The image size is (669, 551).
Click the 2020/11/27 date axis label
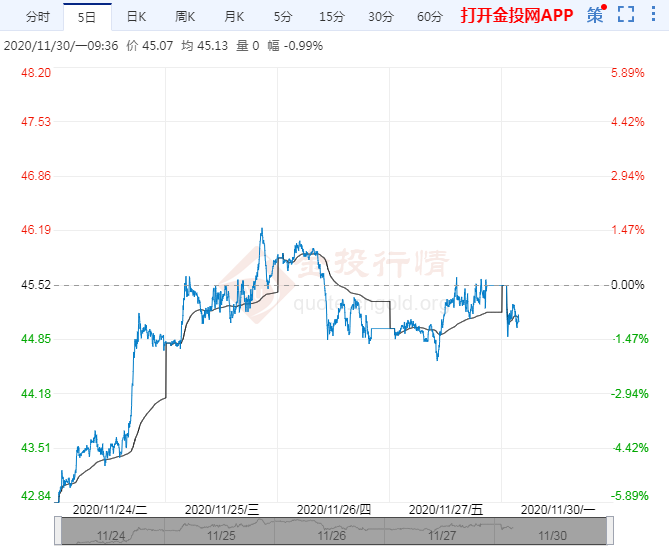tap(446, 508)
